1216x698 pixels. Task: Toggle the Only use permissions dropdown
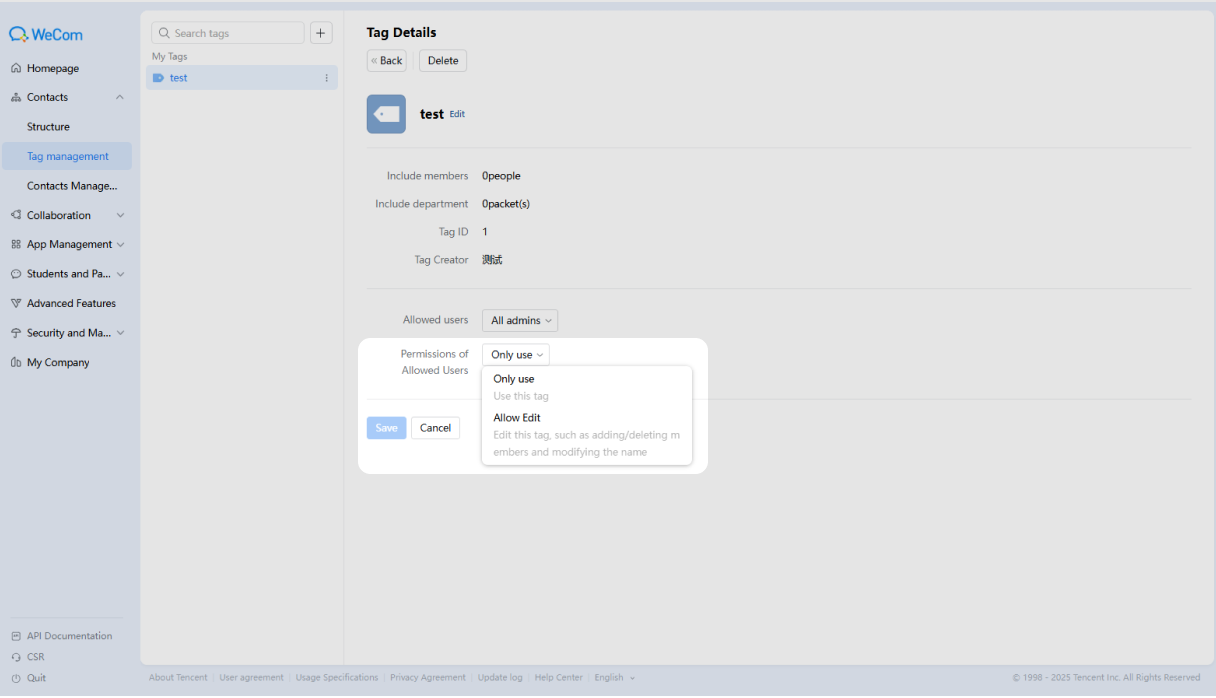click(x=516, y=355)
